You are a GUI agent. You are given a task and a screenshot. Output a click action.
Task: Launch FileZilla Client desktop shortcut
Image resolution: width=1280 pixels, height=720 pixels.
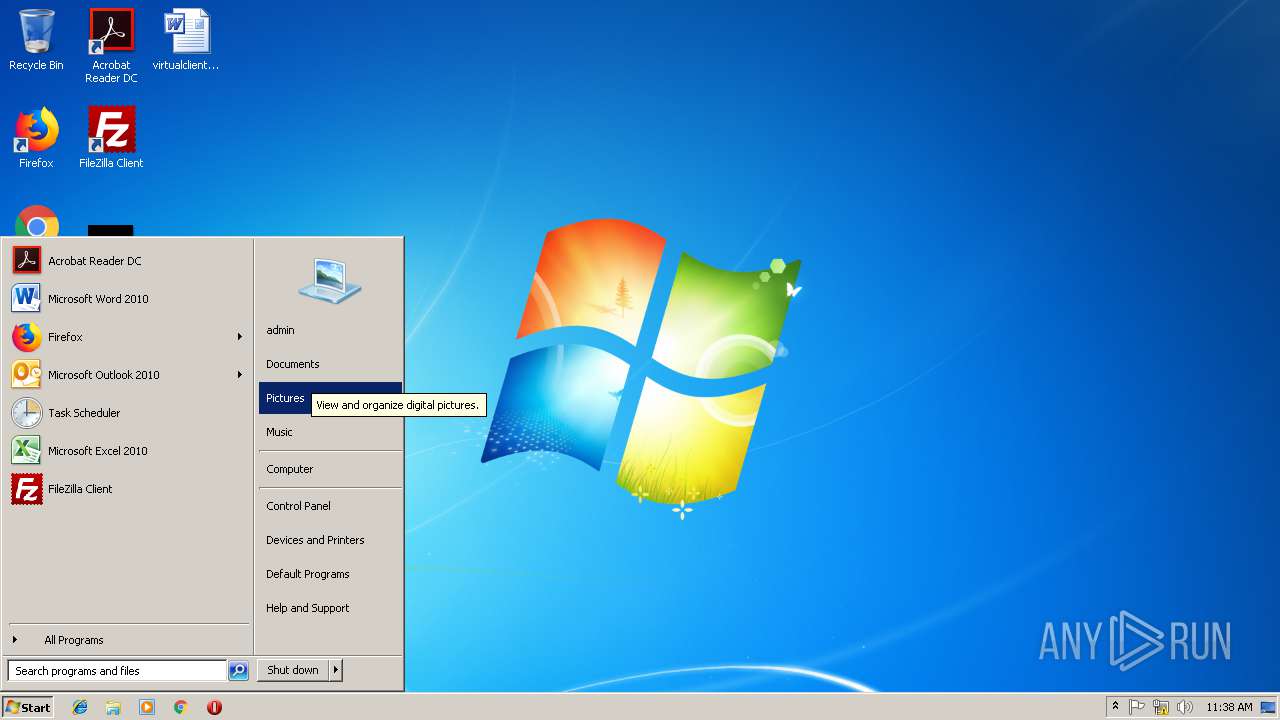click(x=111, y=138)
